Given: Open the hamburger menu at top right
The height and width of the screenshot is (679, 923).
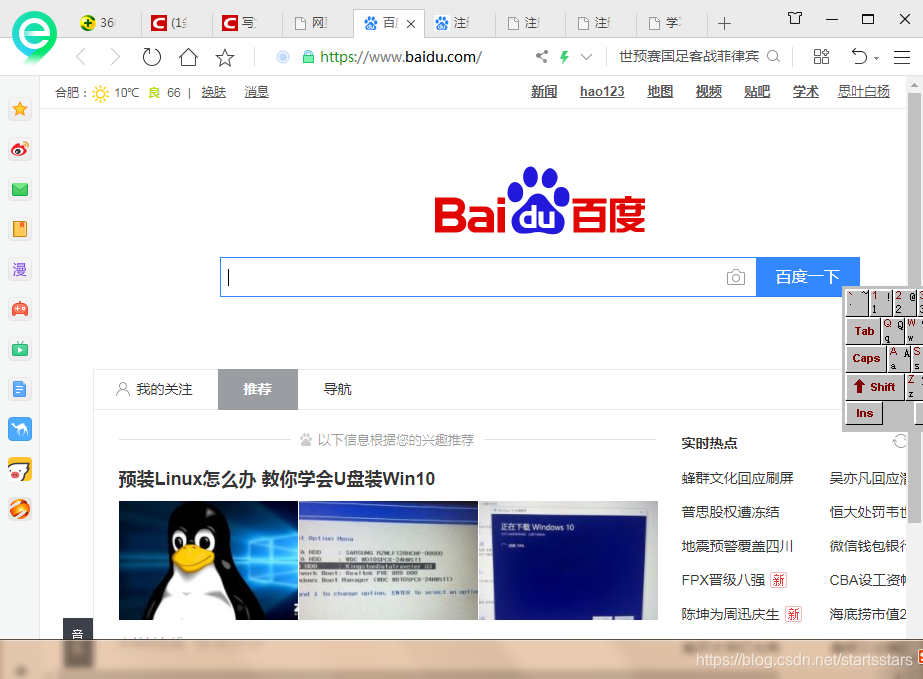Looking at the screenshot, I should [x=903, y=57].
